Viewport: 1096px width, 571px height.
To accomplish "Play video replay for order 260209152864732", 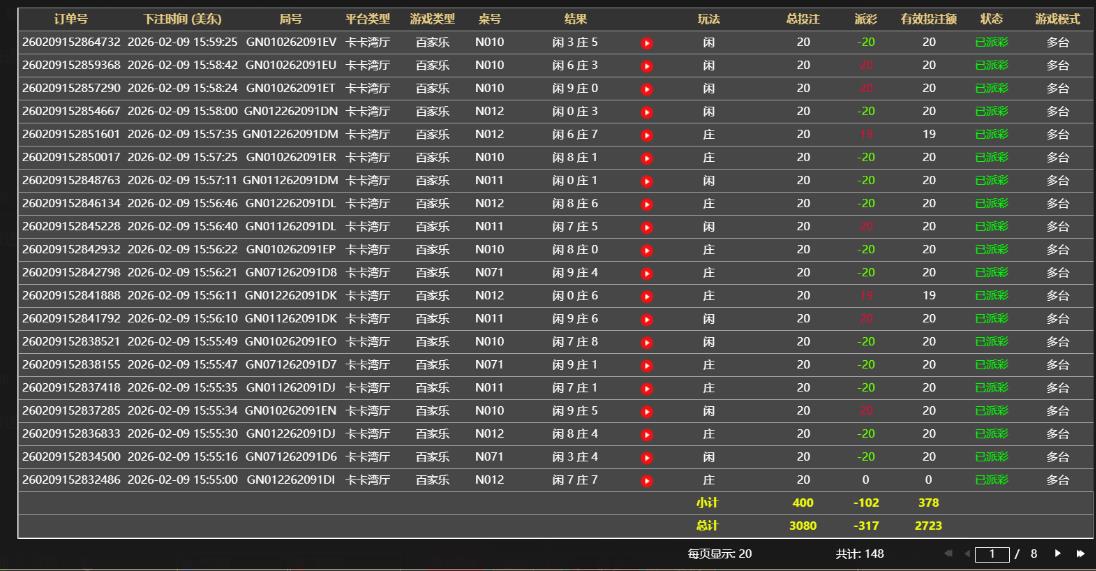I will point(646,43).
